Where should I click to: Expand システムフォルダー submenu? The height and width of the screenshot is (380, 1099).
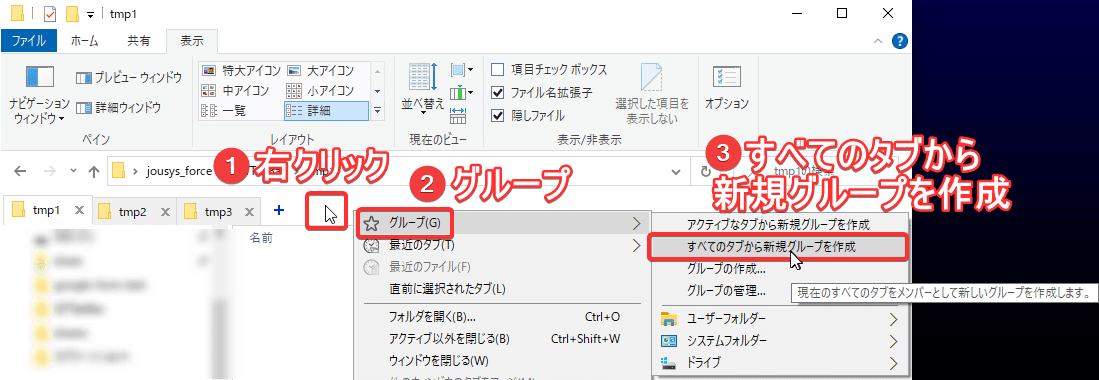click(780, 341)
